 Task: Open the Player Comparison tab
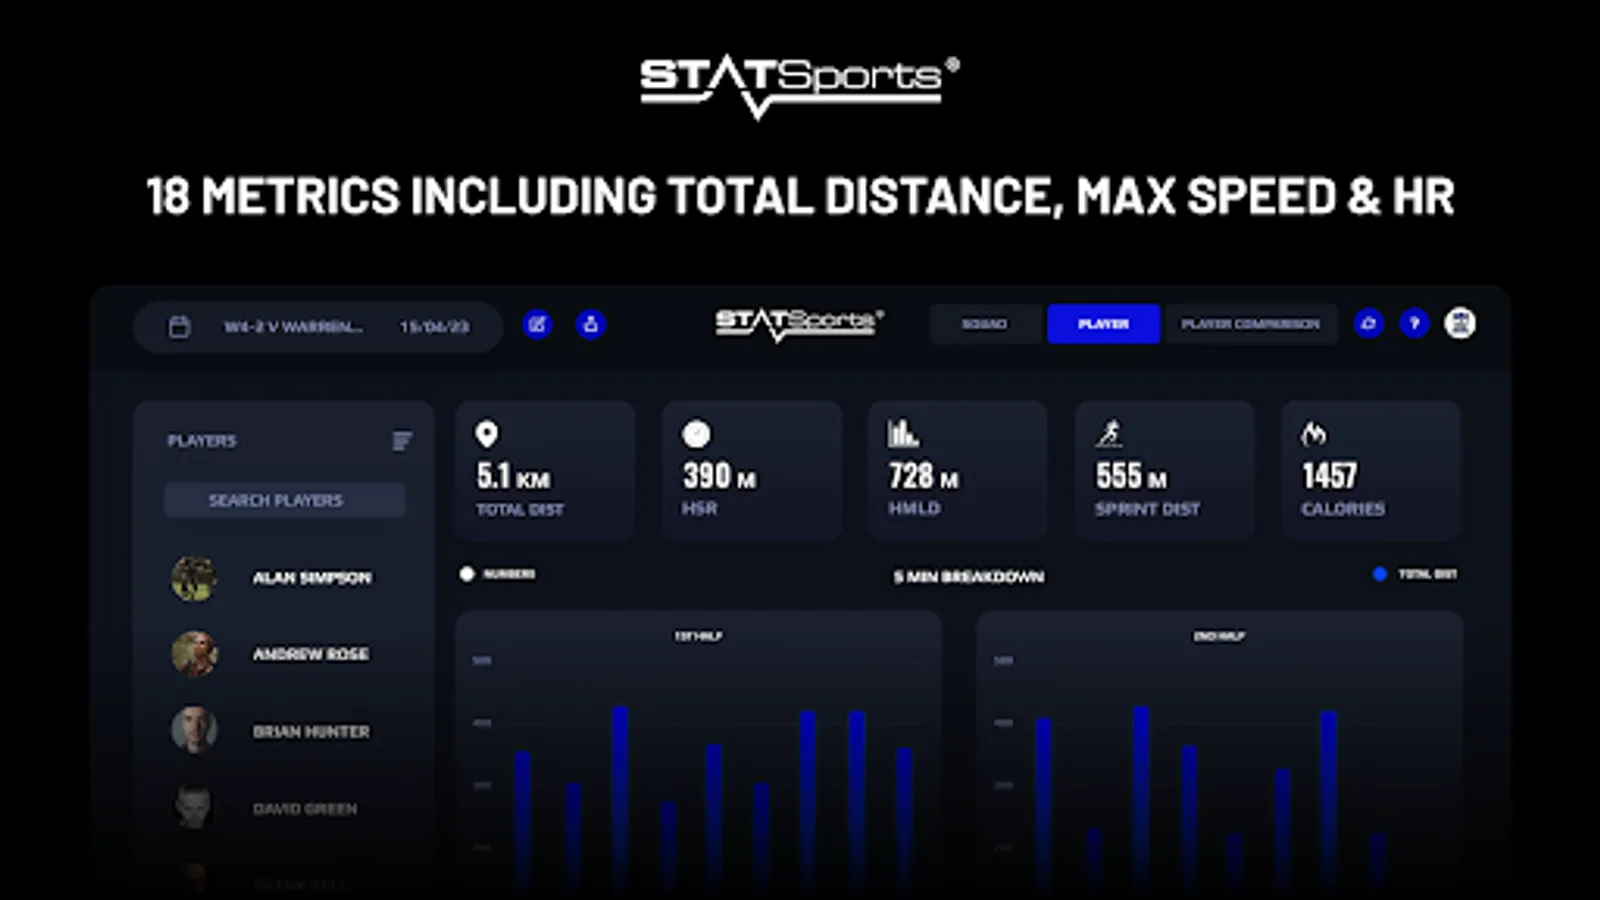pos(1251,324)
